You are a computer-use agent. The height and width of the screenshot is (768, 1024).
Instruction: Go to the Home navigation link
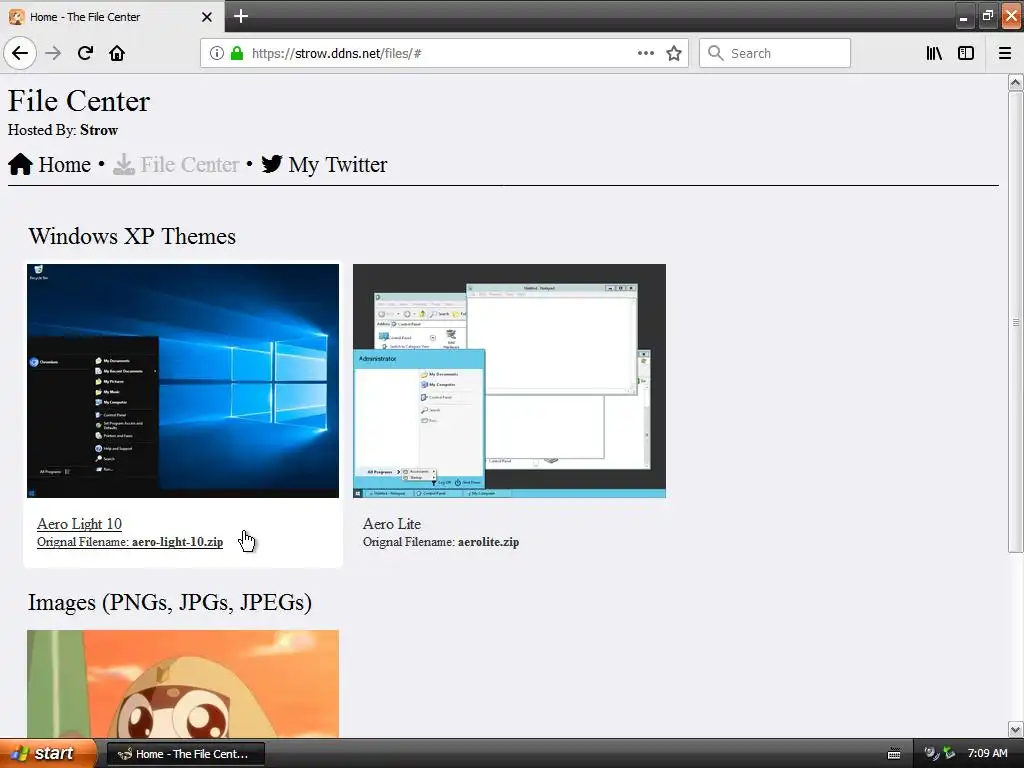pos(65,165)
